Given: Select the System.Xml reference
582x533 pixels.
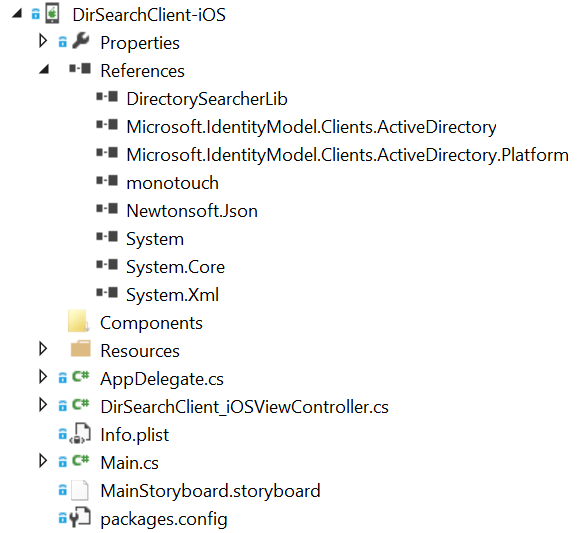Looking at the screenshot, I should tap(173, 295).
